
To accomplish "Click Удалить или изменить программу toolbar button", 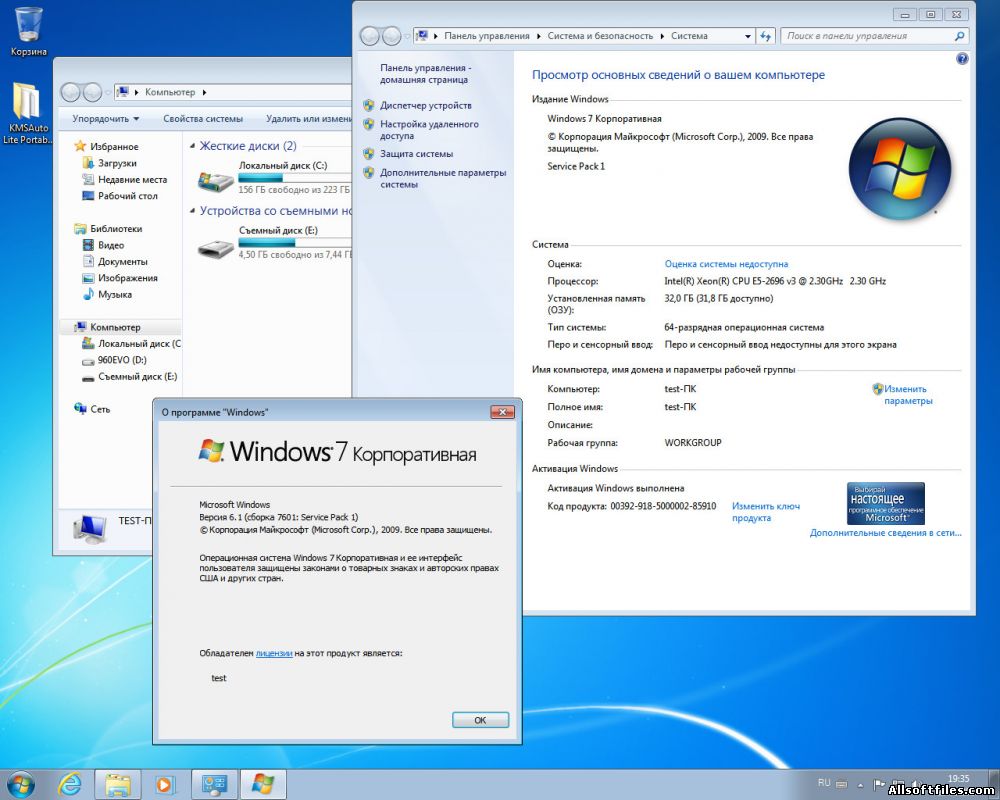I will point(309,119).
